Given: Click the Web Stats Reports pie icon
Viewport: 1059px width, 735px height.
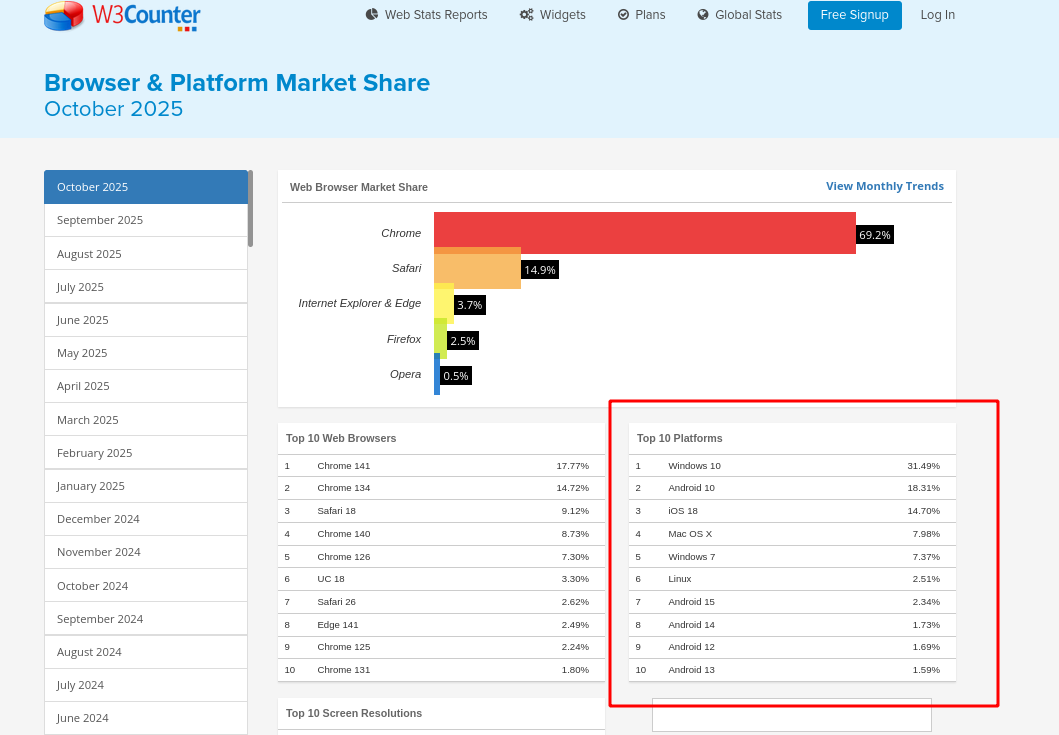Looking at the screenshot, I should (372, 15).
